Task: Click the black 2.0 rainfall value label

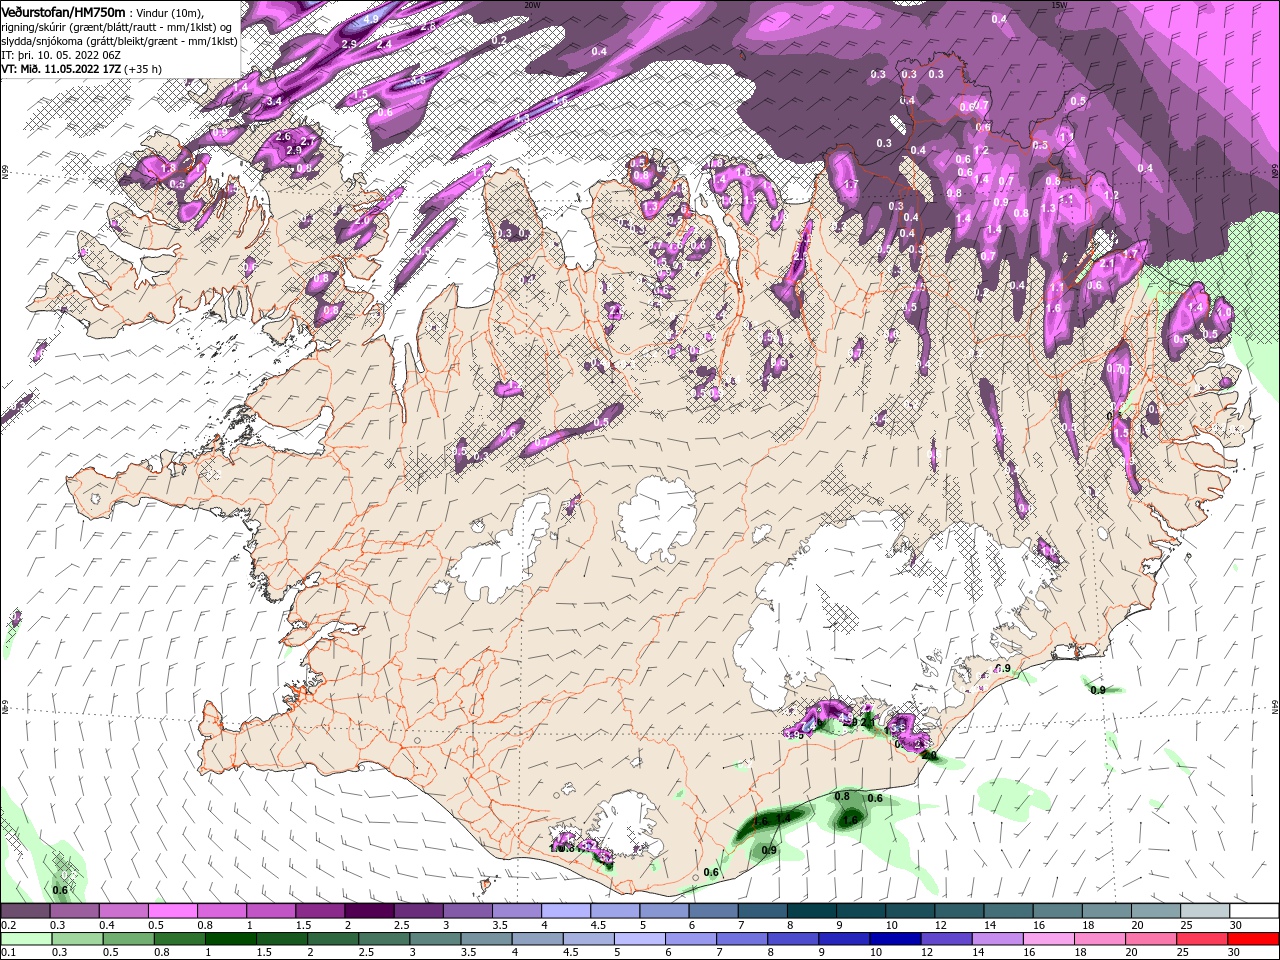Action: (929, 756)
